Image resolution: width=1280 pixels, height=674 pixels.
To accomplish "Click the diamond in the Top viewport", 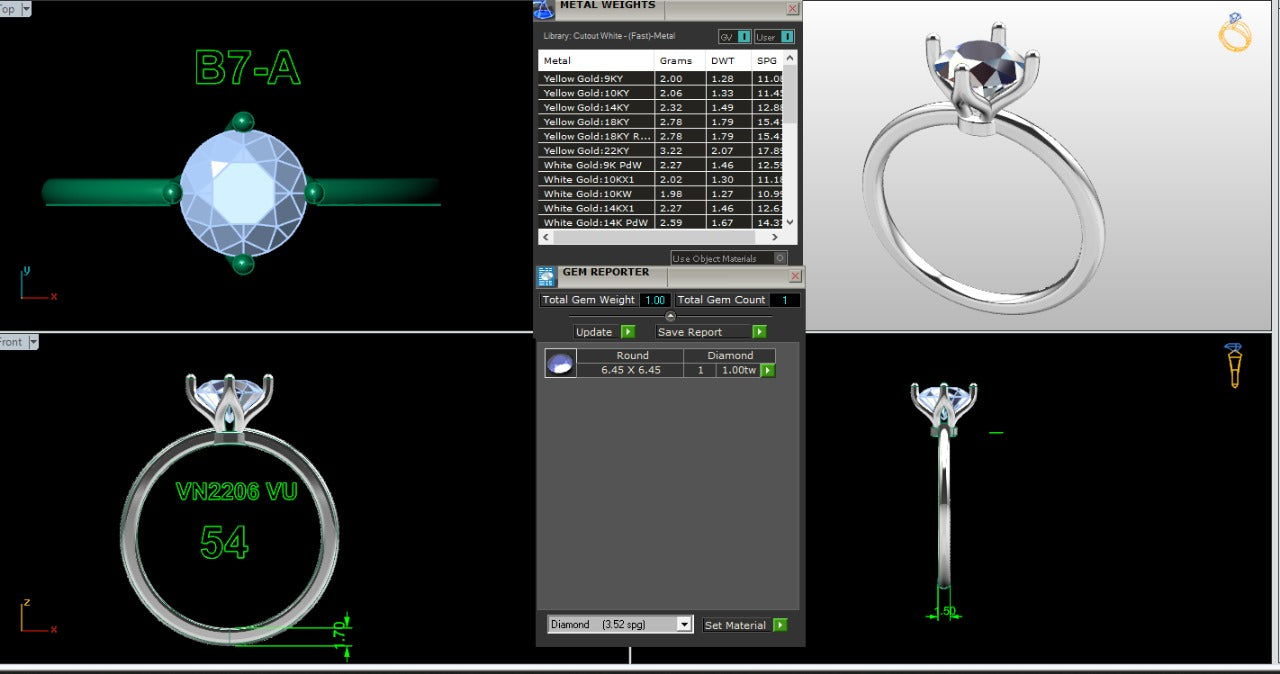I will pyautogui.click(x=242, y=191).
